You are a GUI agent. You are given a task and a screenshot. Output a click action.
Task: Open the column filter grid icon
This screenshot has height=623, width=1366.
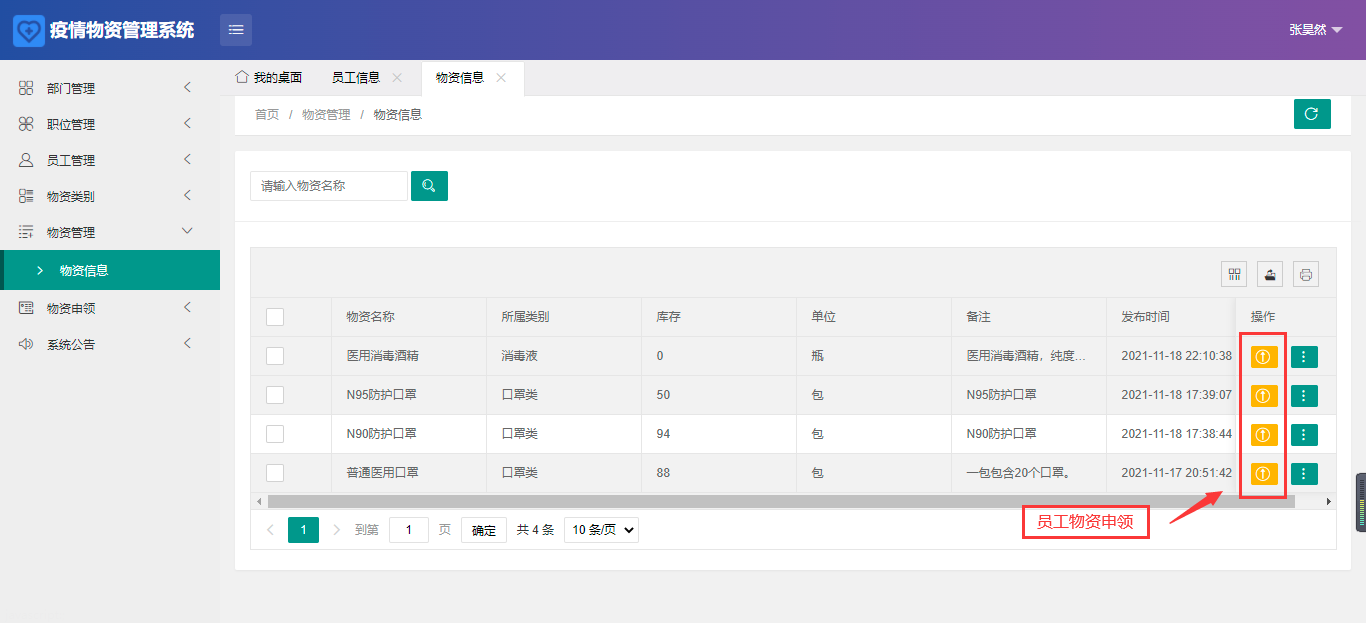[1235, 274]
